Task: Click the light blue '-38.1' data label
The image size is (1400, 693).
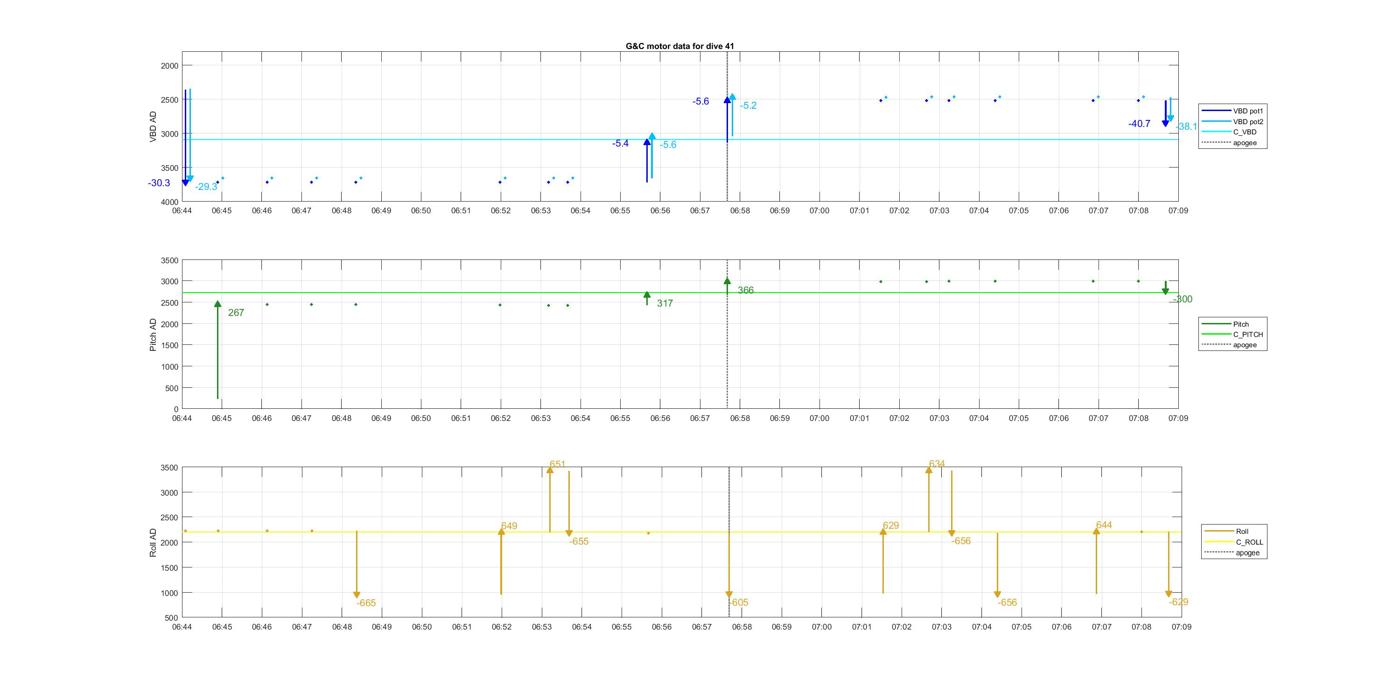Action: tap(1187, 127)
